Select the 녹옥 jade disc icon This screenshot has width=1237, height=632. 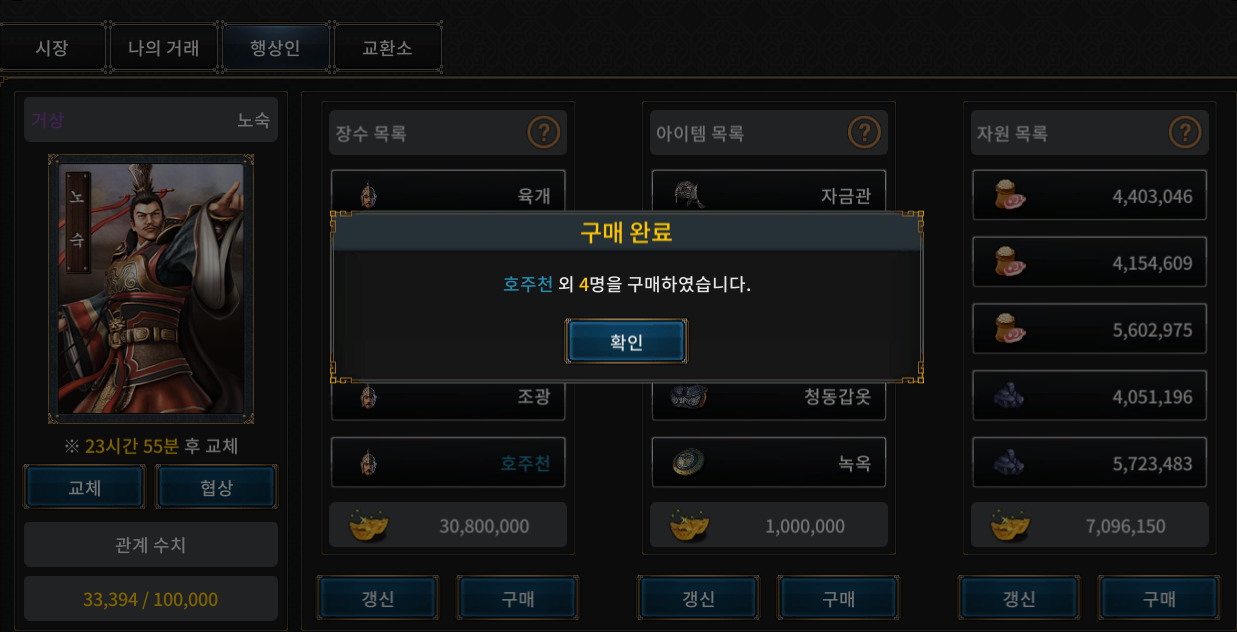tap(688, 462)
